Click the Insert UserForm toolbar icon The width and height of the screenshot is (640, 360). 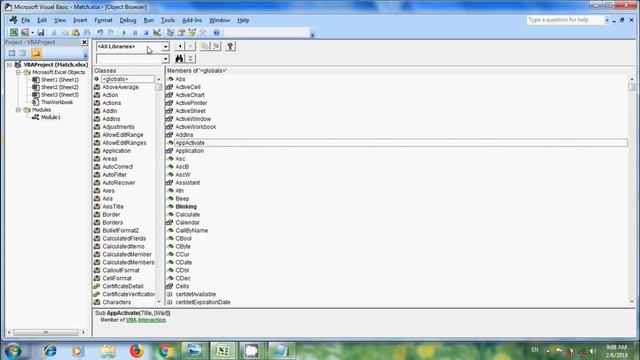click(25, 32)
